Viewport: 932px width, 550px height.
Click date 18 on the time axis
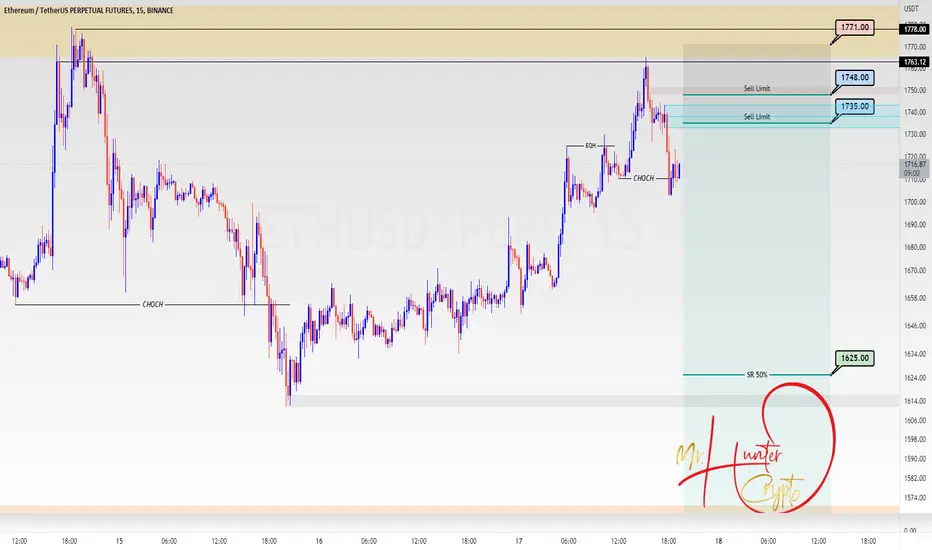[x=719, y=541]
